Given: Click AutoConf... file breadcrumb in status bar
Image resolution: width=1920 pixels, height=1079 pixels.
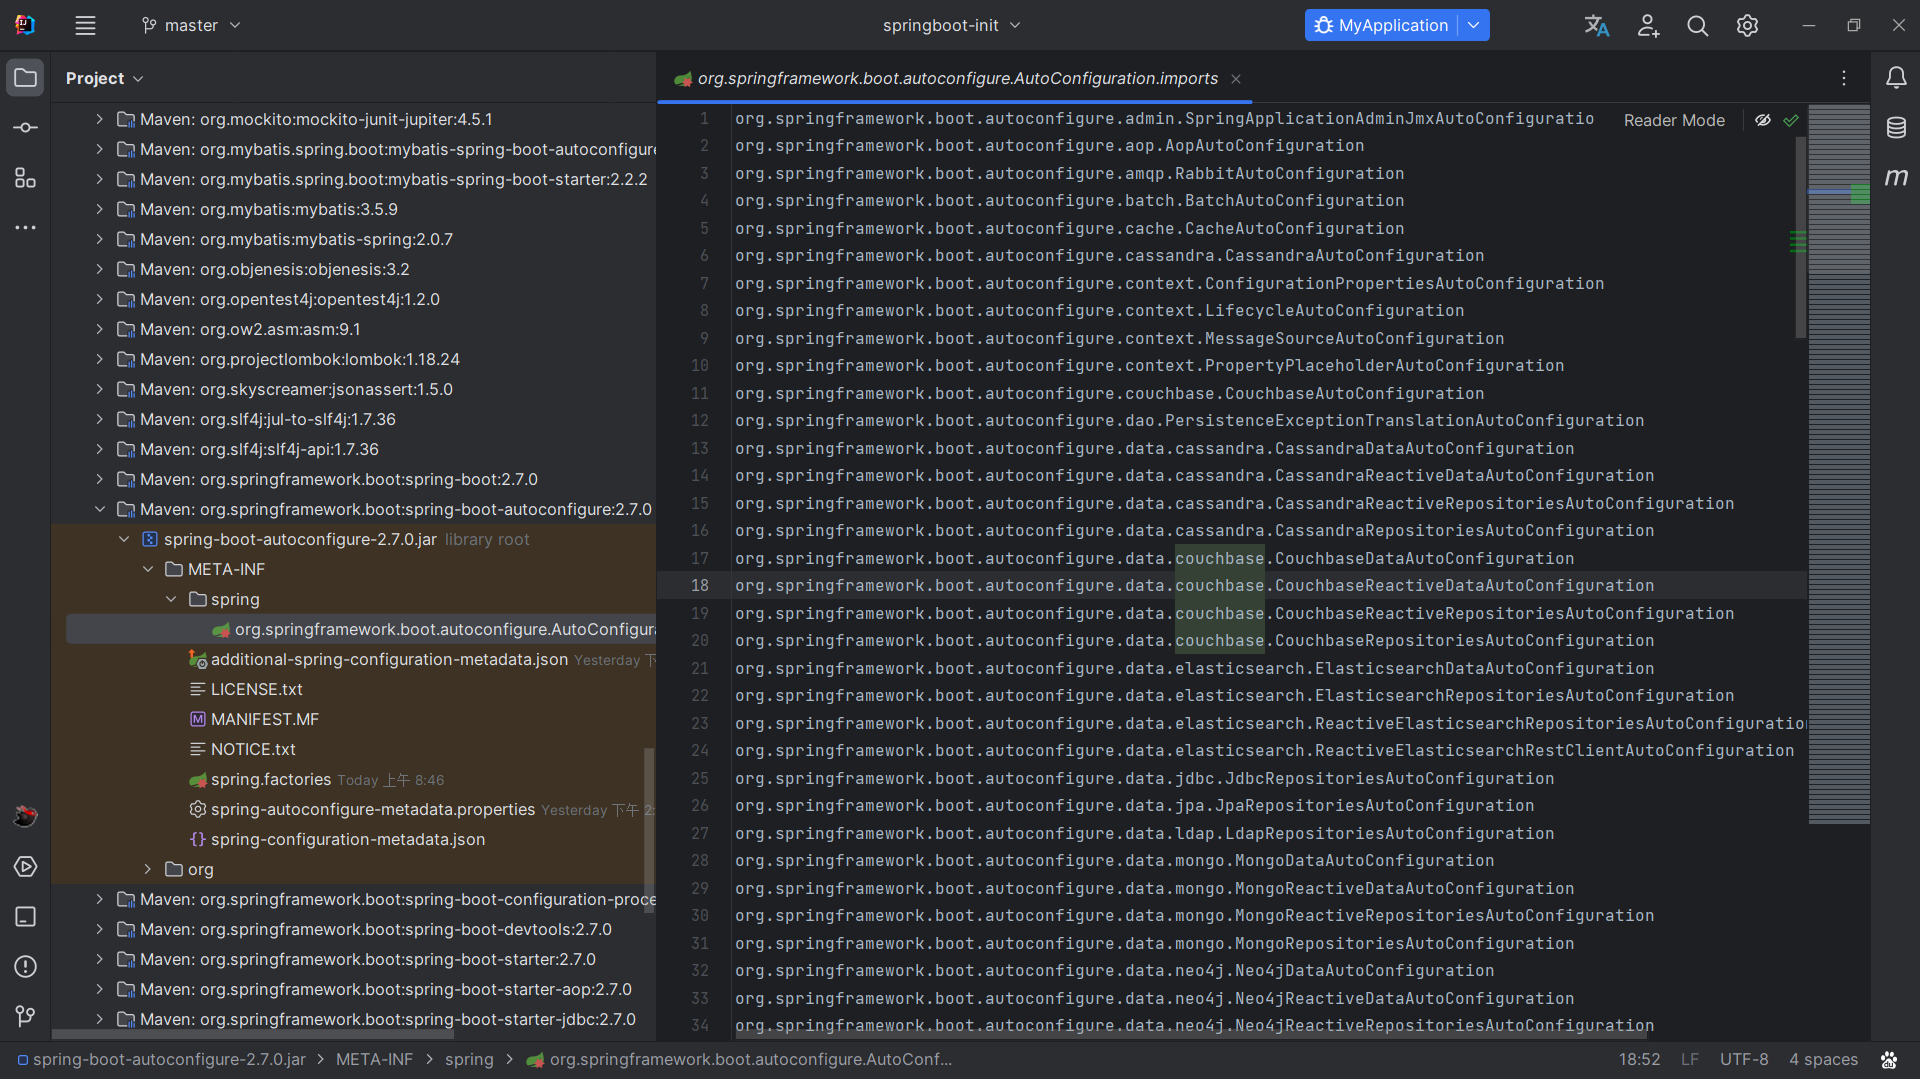Looking at the screenshot, I should click(739, 1060).
